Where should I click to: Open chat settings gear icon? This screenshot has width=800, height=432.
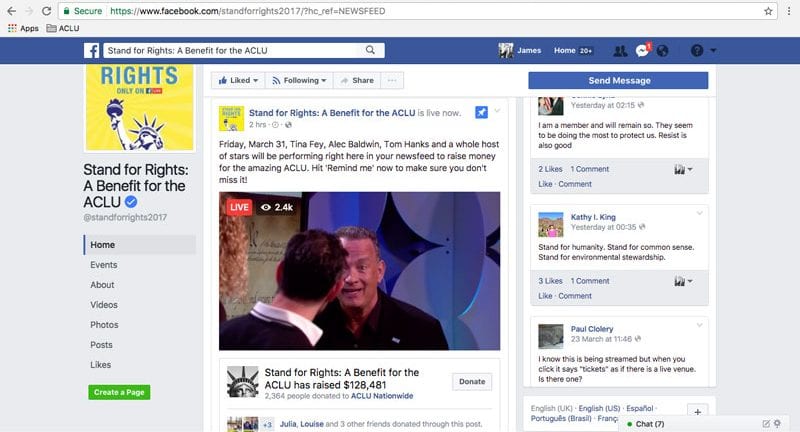coord(777,424)
